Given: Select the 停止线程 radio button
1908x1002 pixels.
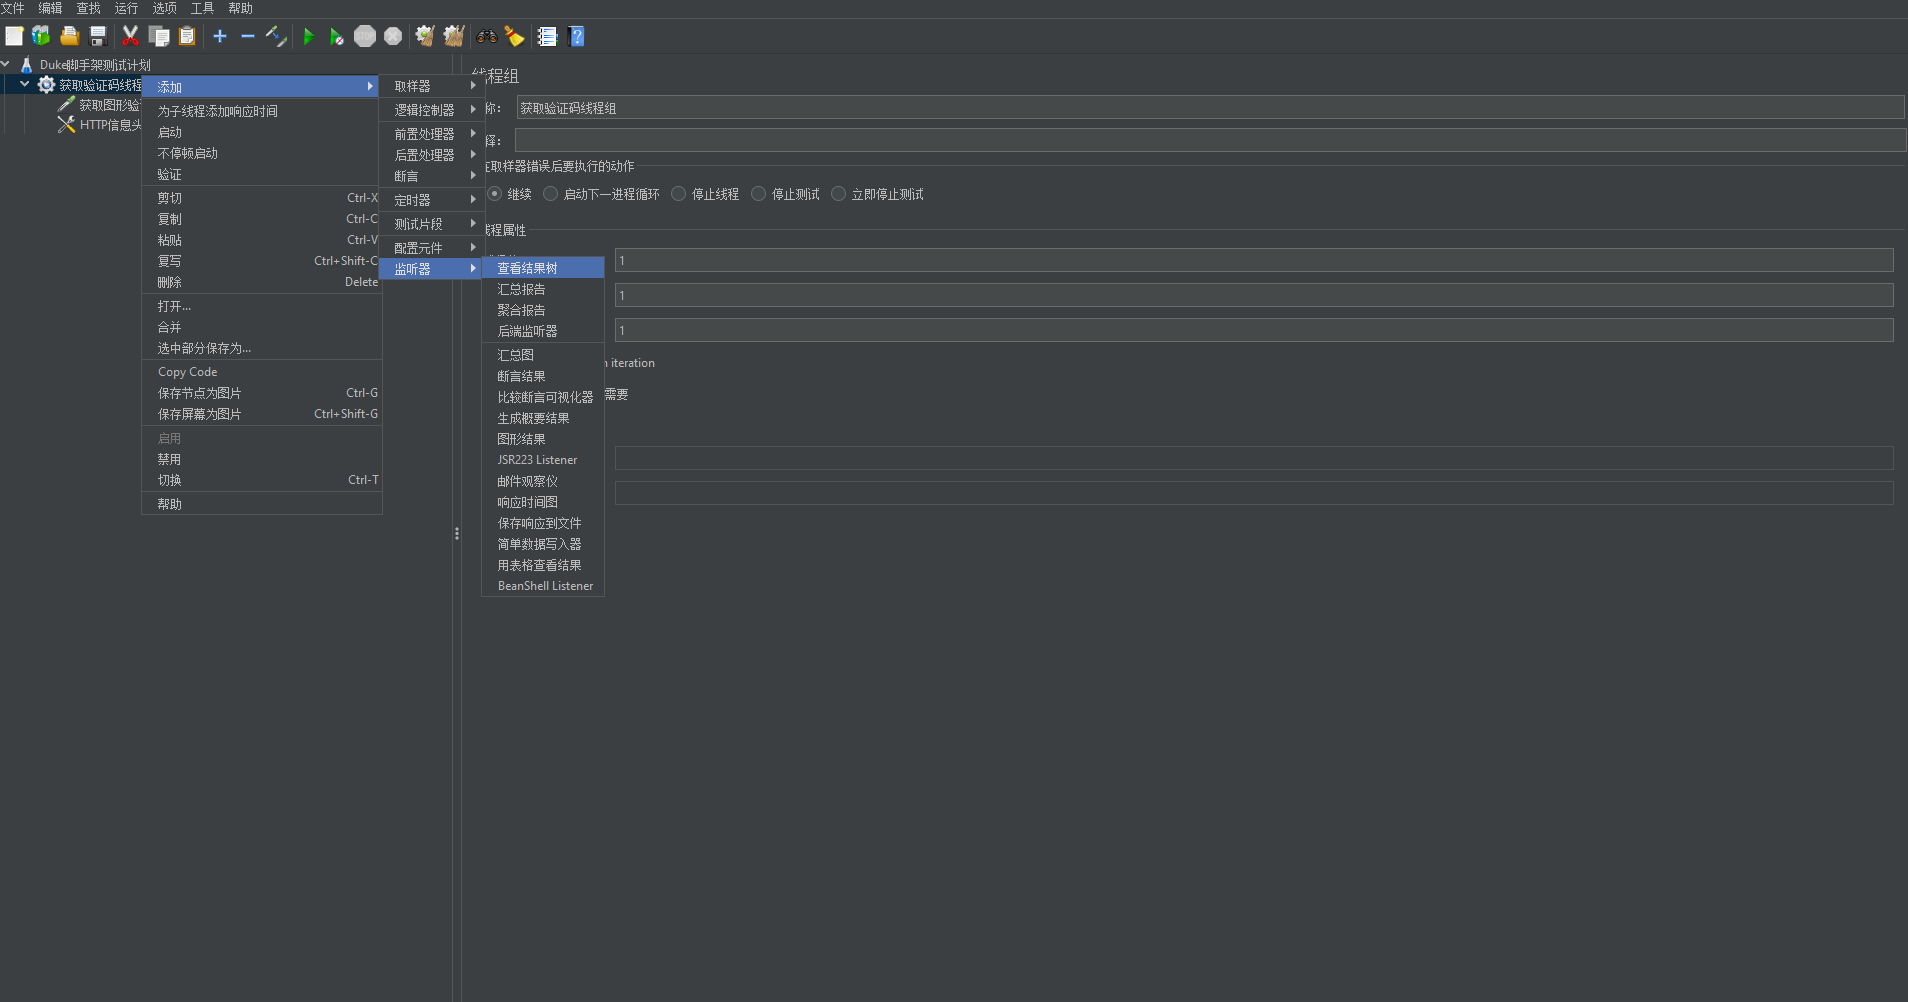Looking at the screenshot, I should (x=679, y=194).
